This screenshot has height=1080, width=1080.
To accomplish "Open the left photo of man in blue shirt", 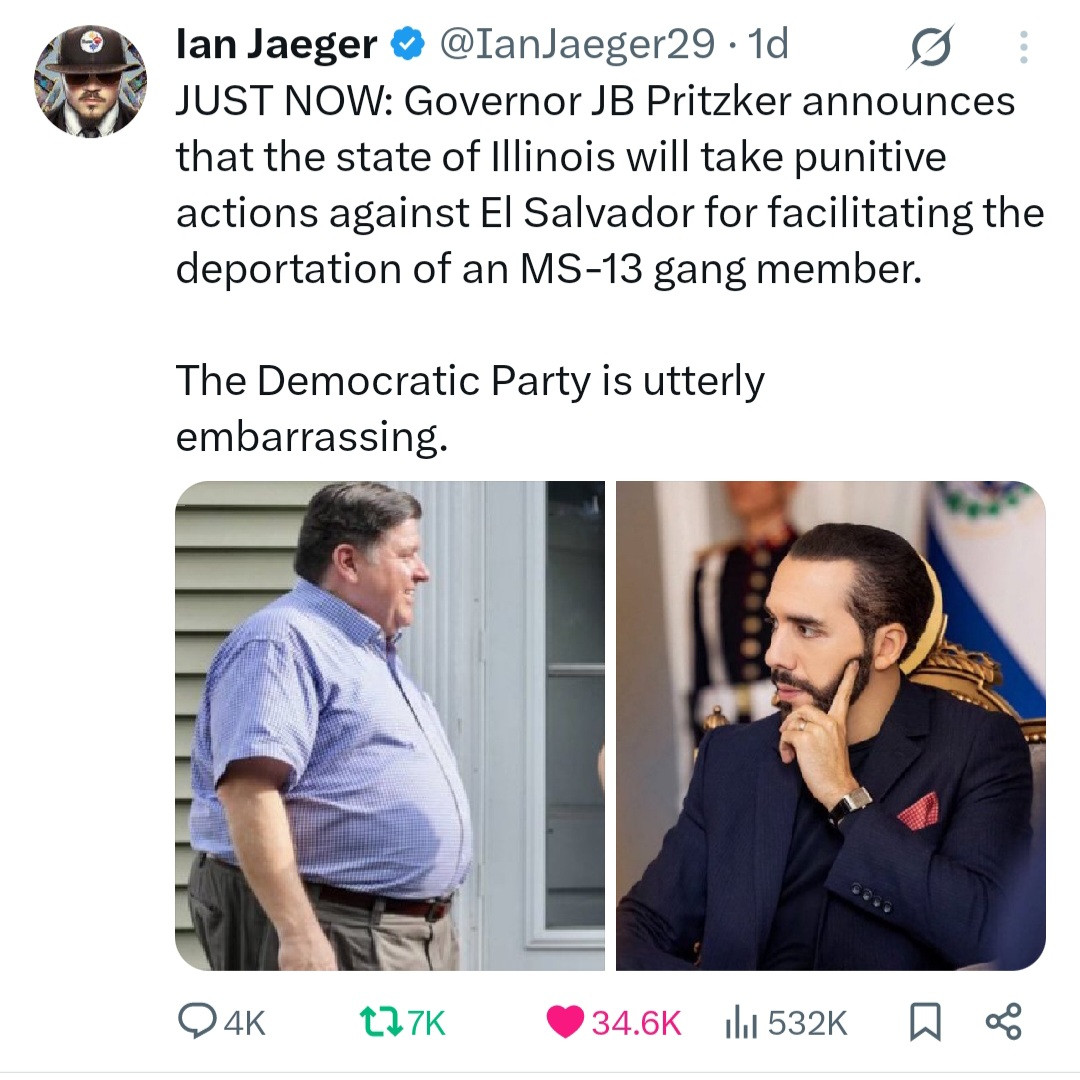I will click(x=390, y=725).
